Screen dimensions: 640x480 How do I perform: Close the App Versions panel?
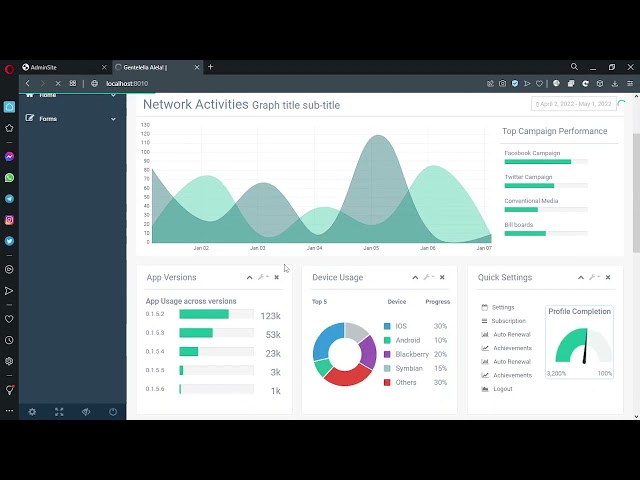(277, 277)
